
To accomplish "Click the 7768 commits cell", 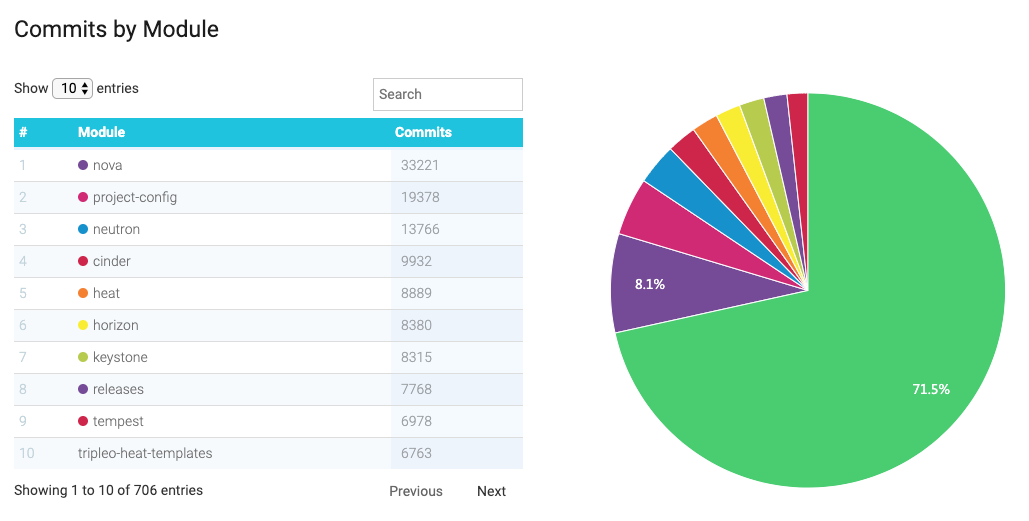I will [457, 389].
